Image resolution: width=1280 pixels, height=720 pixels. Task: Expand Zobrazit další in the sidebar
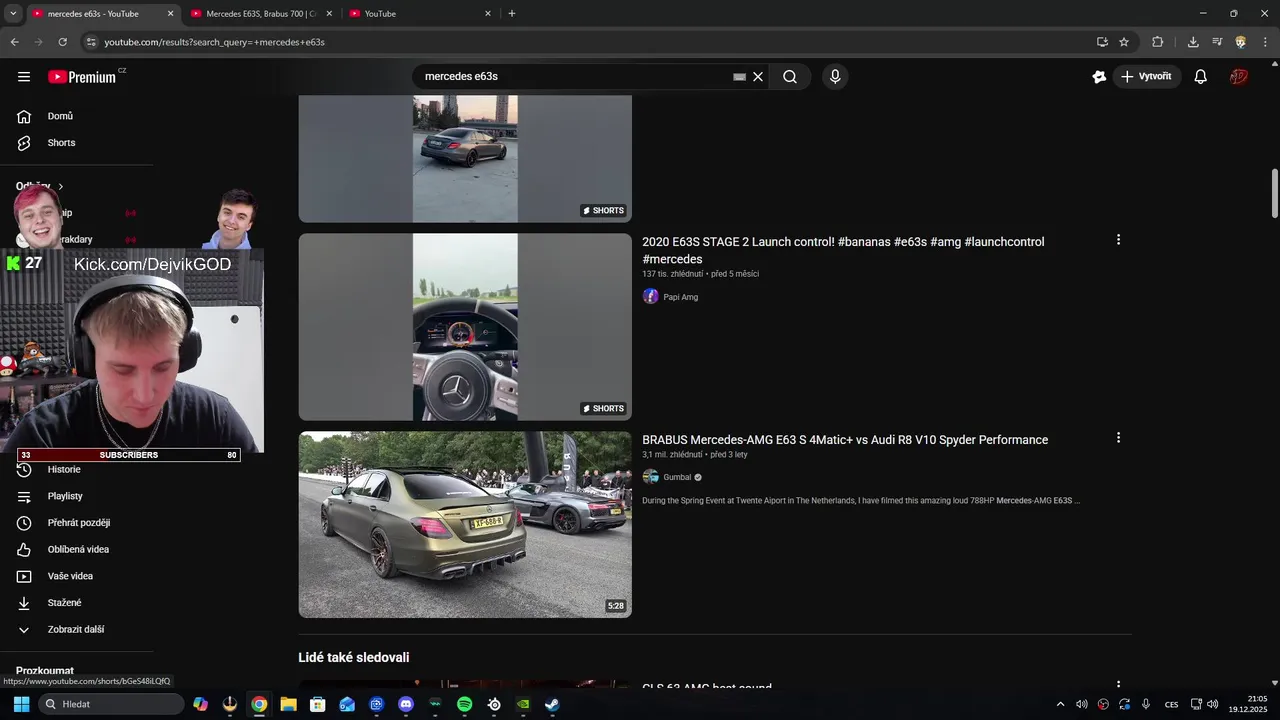click(x=77, y=630)
